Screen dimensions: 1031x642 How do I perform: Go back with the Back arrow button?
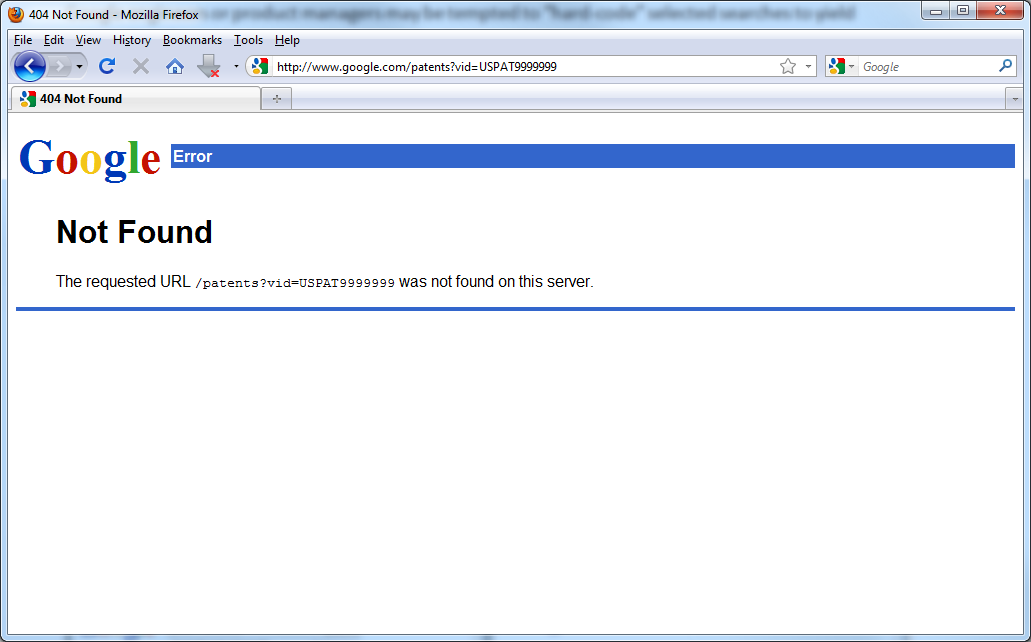(30, 66)
